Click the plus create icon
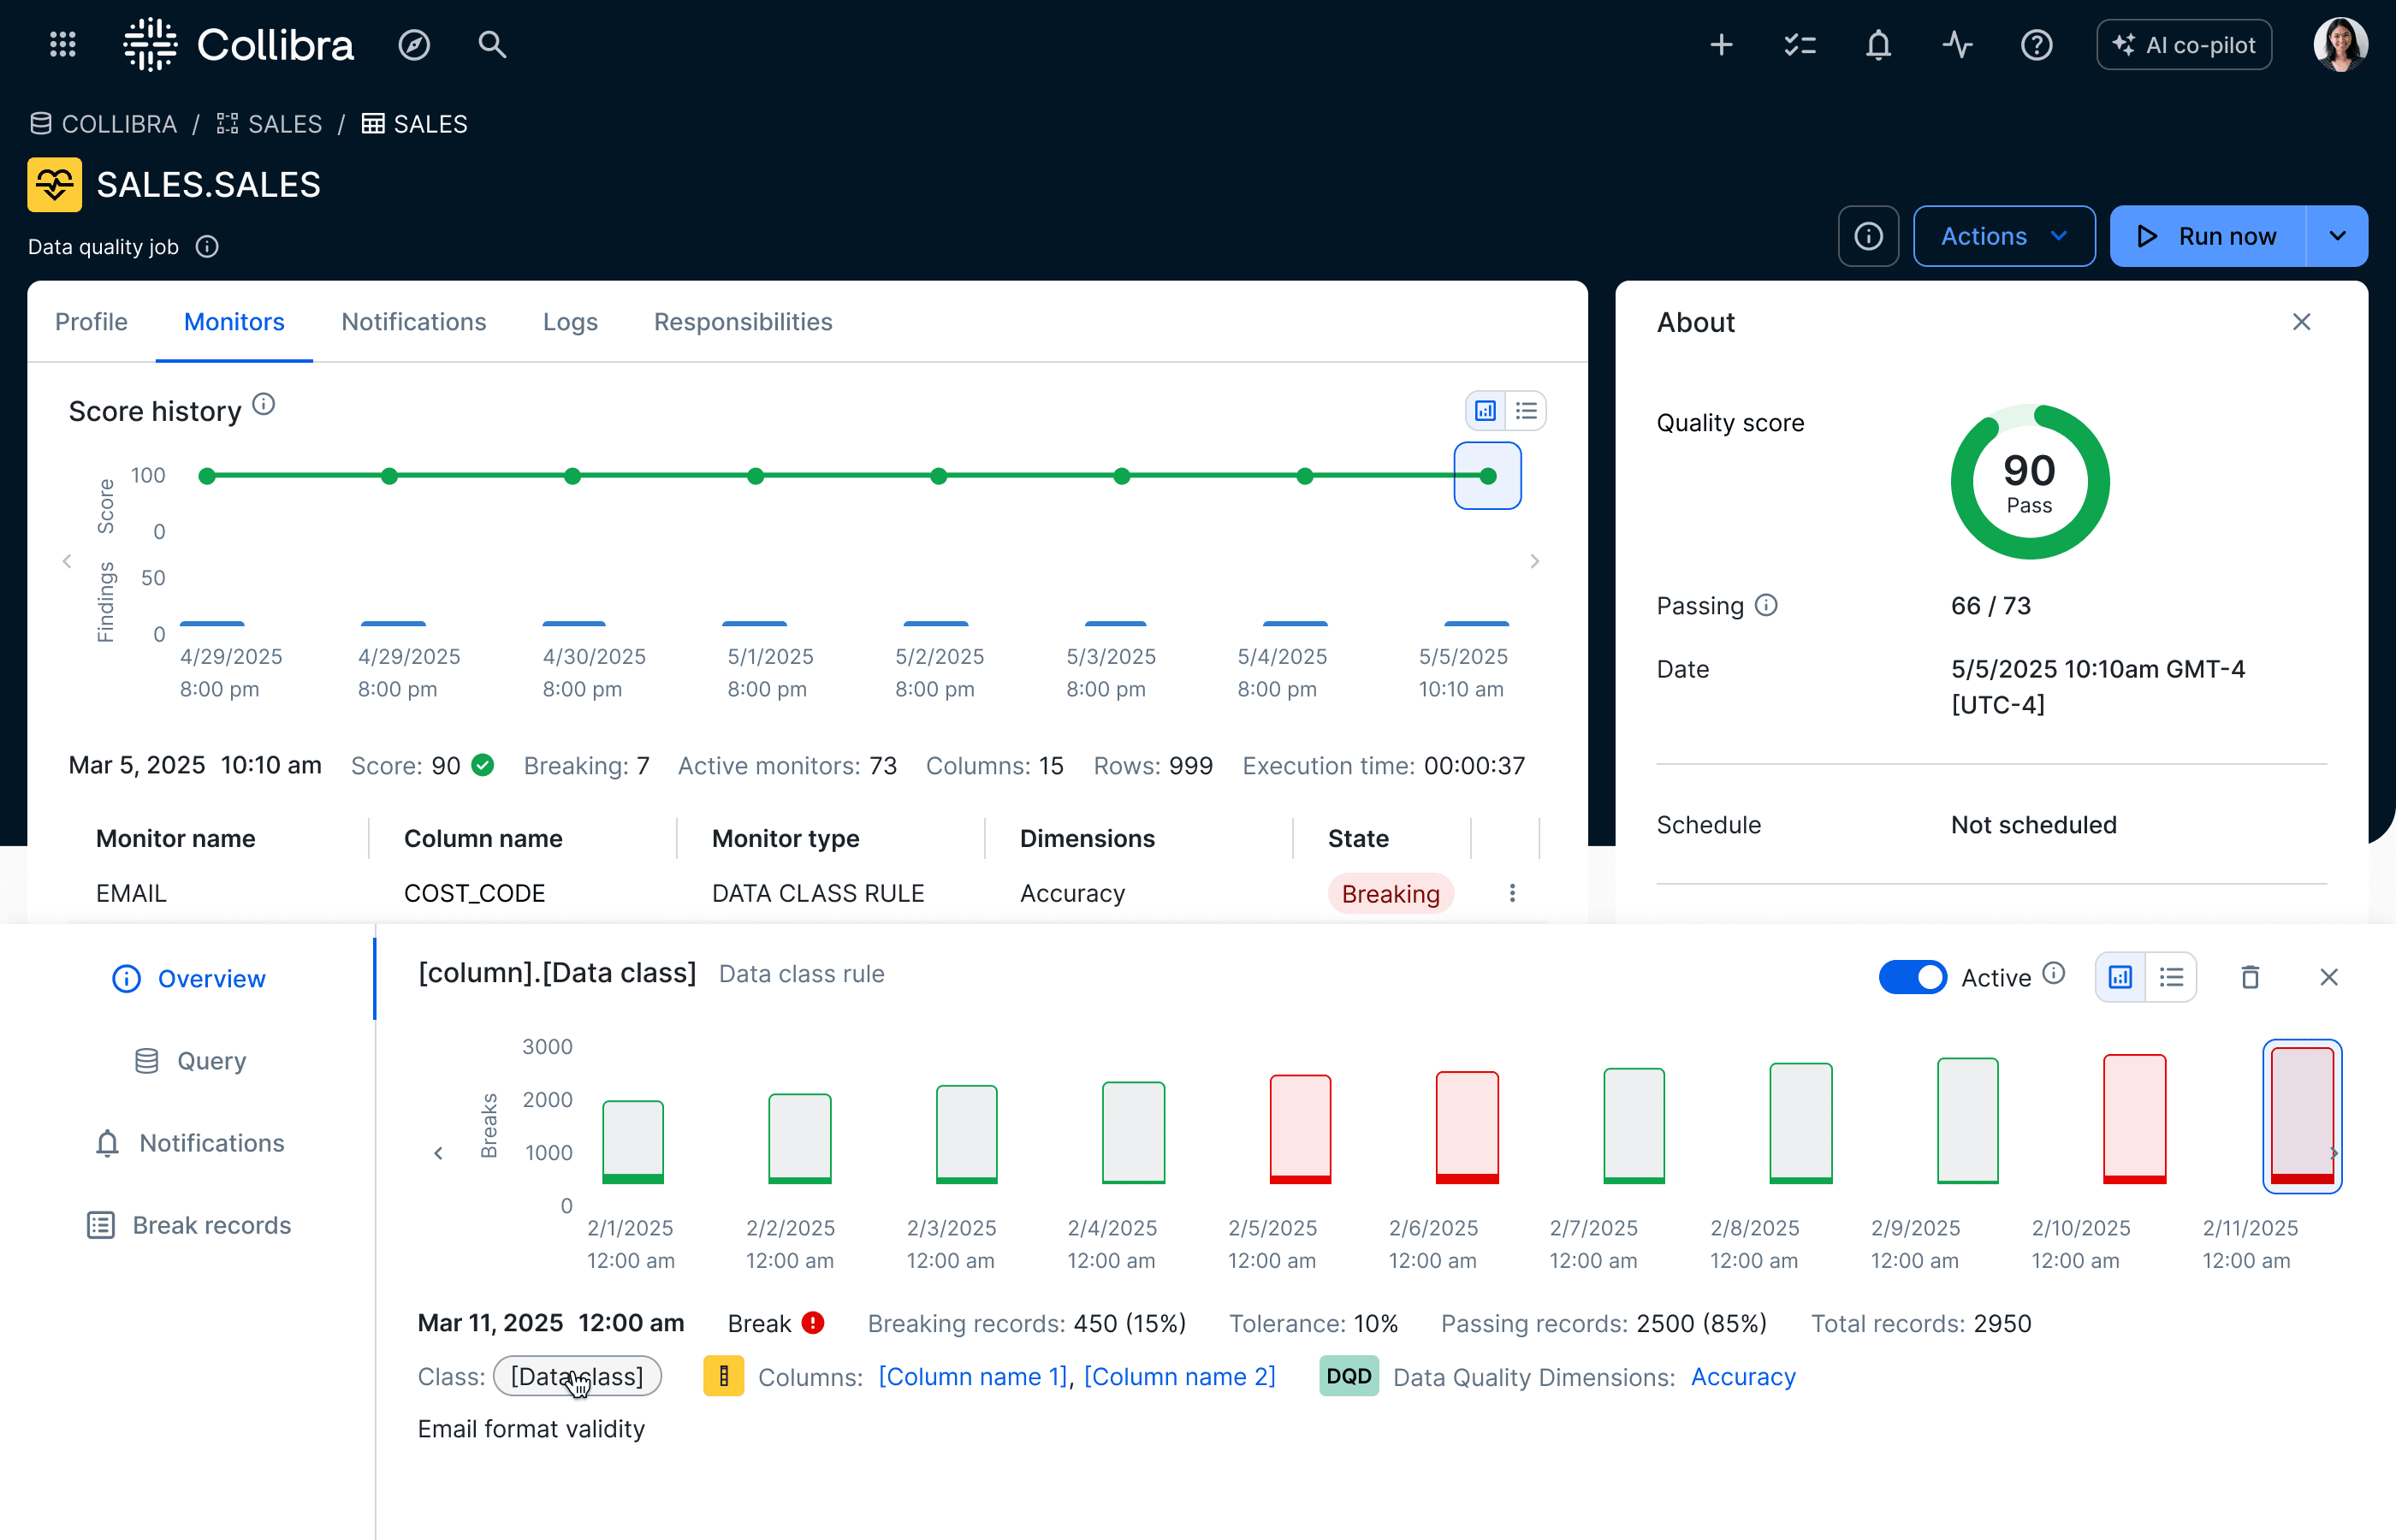The width and height of the screenshot is (2396, 1540). click(1721, 44)
